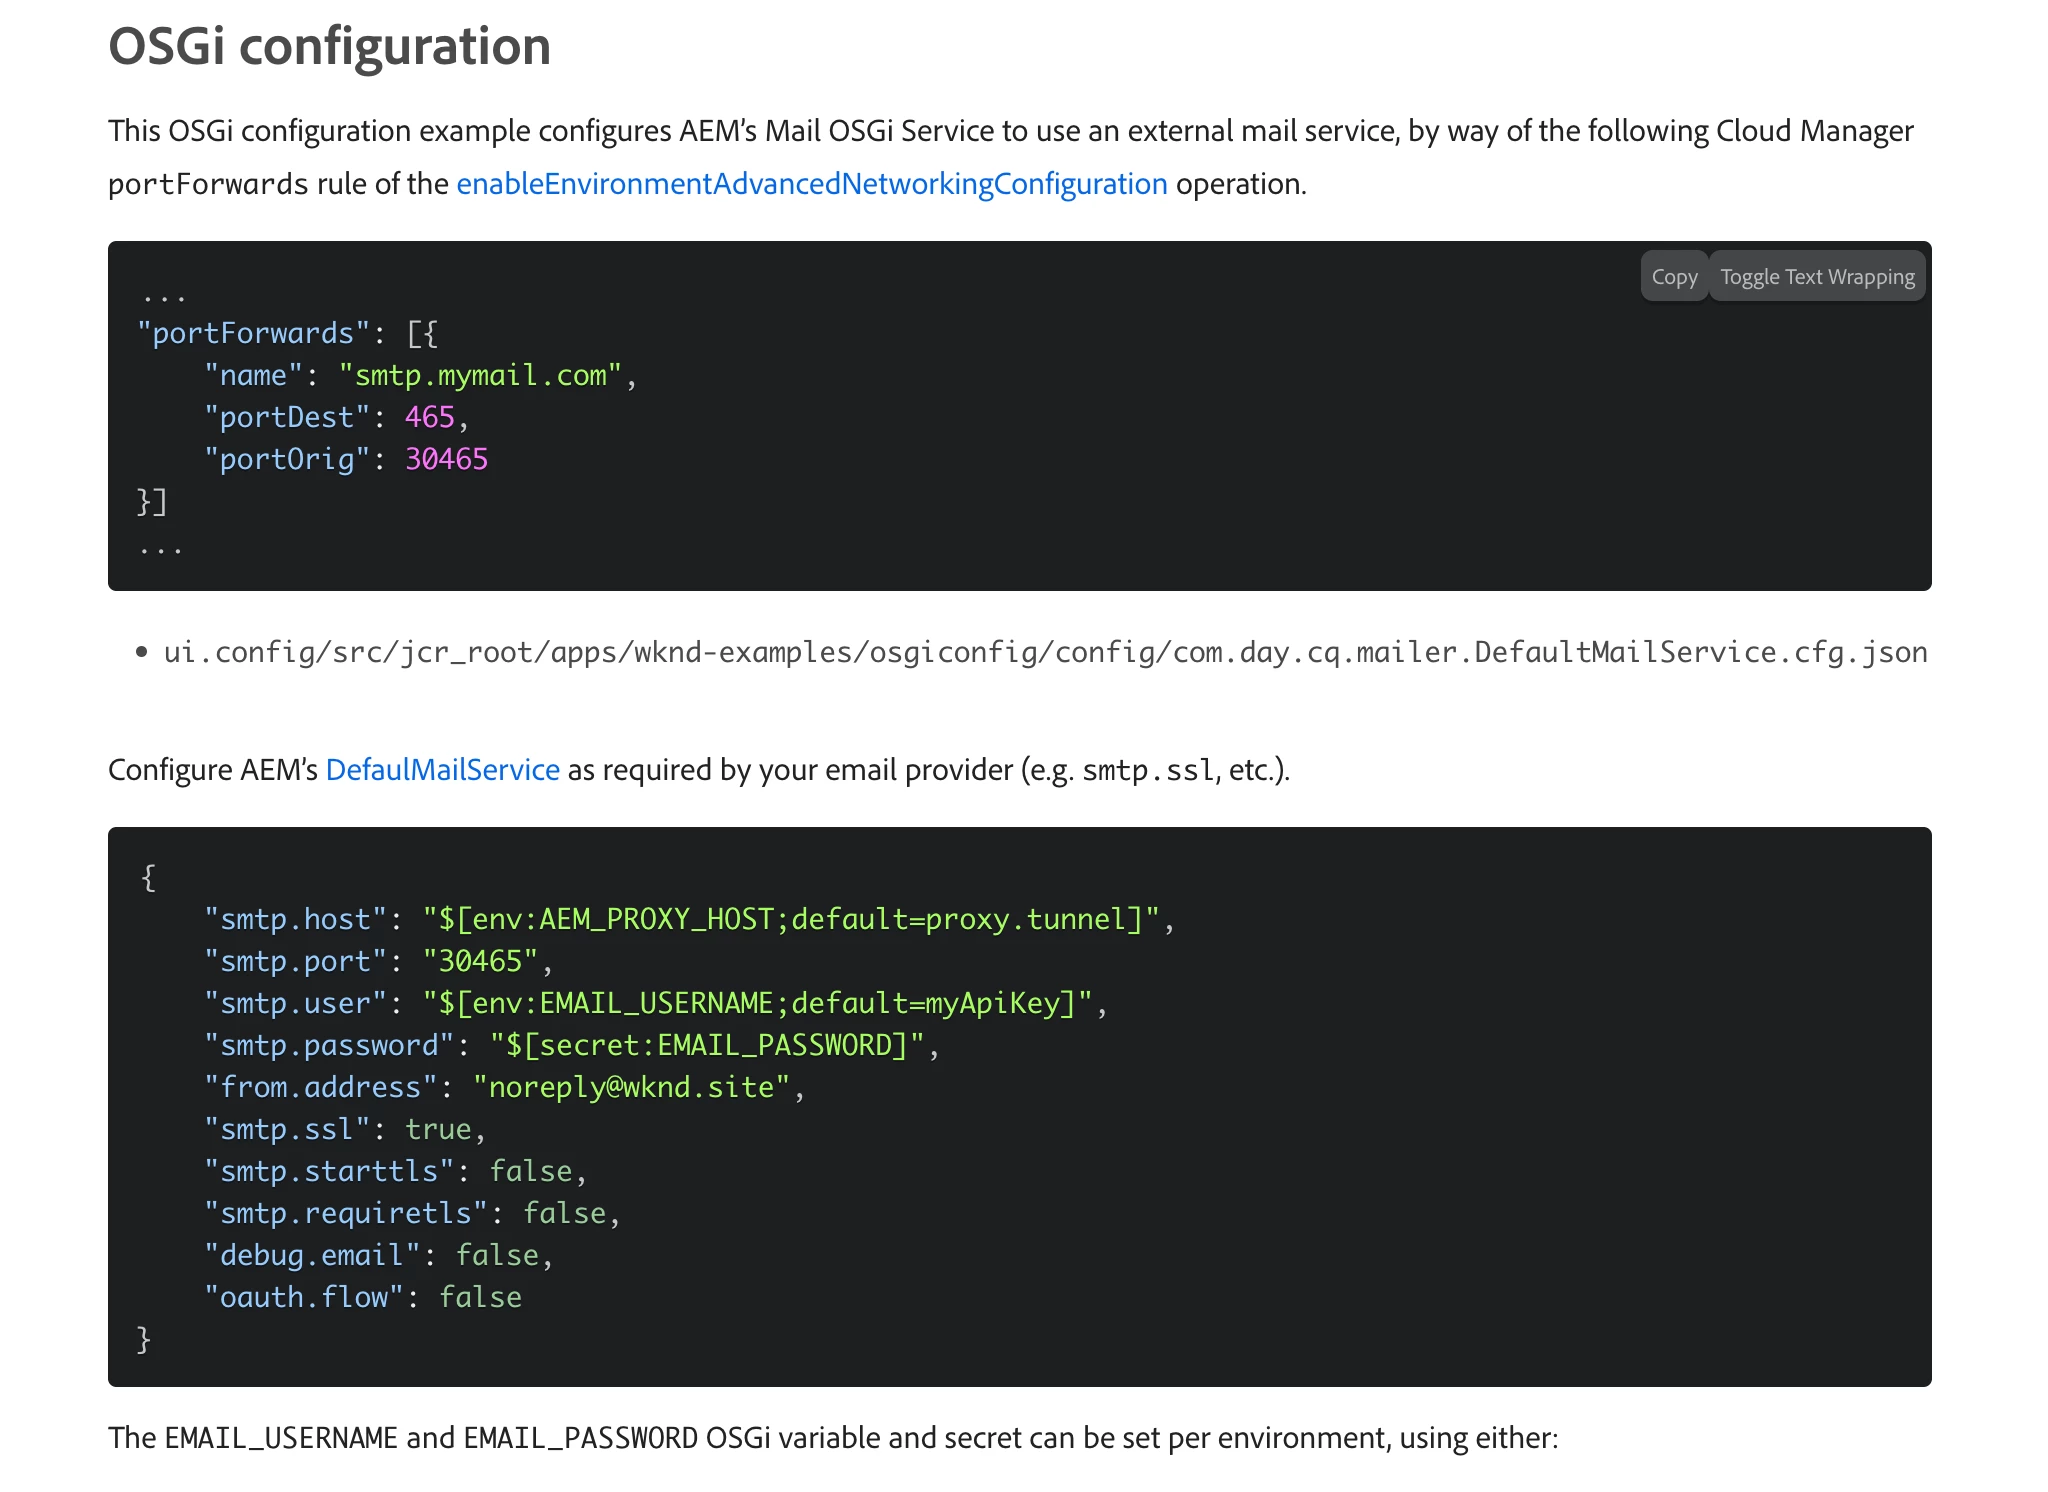Click the smtp.starttls false value

click(530, 1171)
